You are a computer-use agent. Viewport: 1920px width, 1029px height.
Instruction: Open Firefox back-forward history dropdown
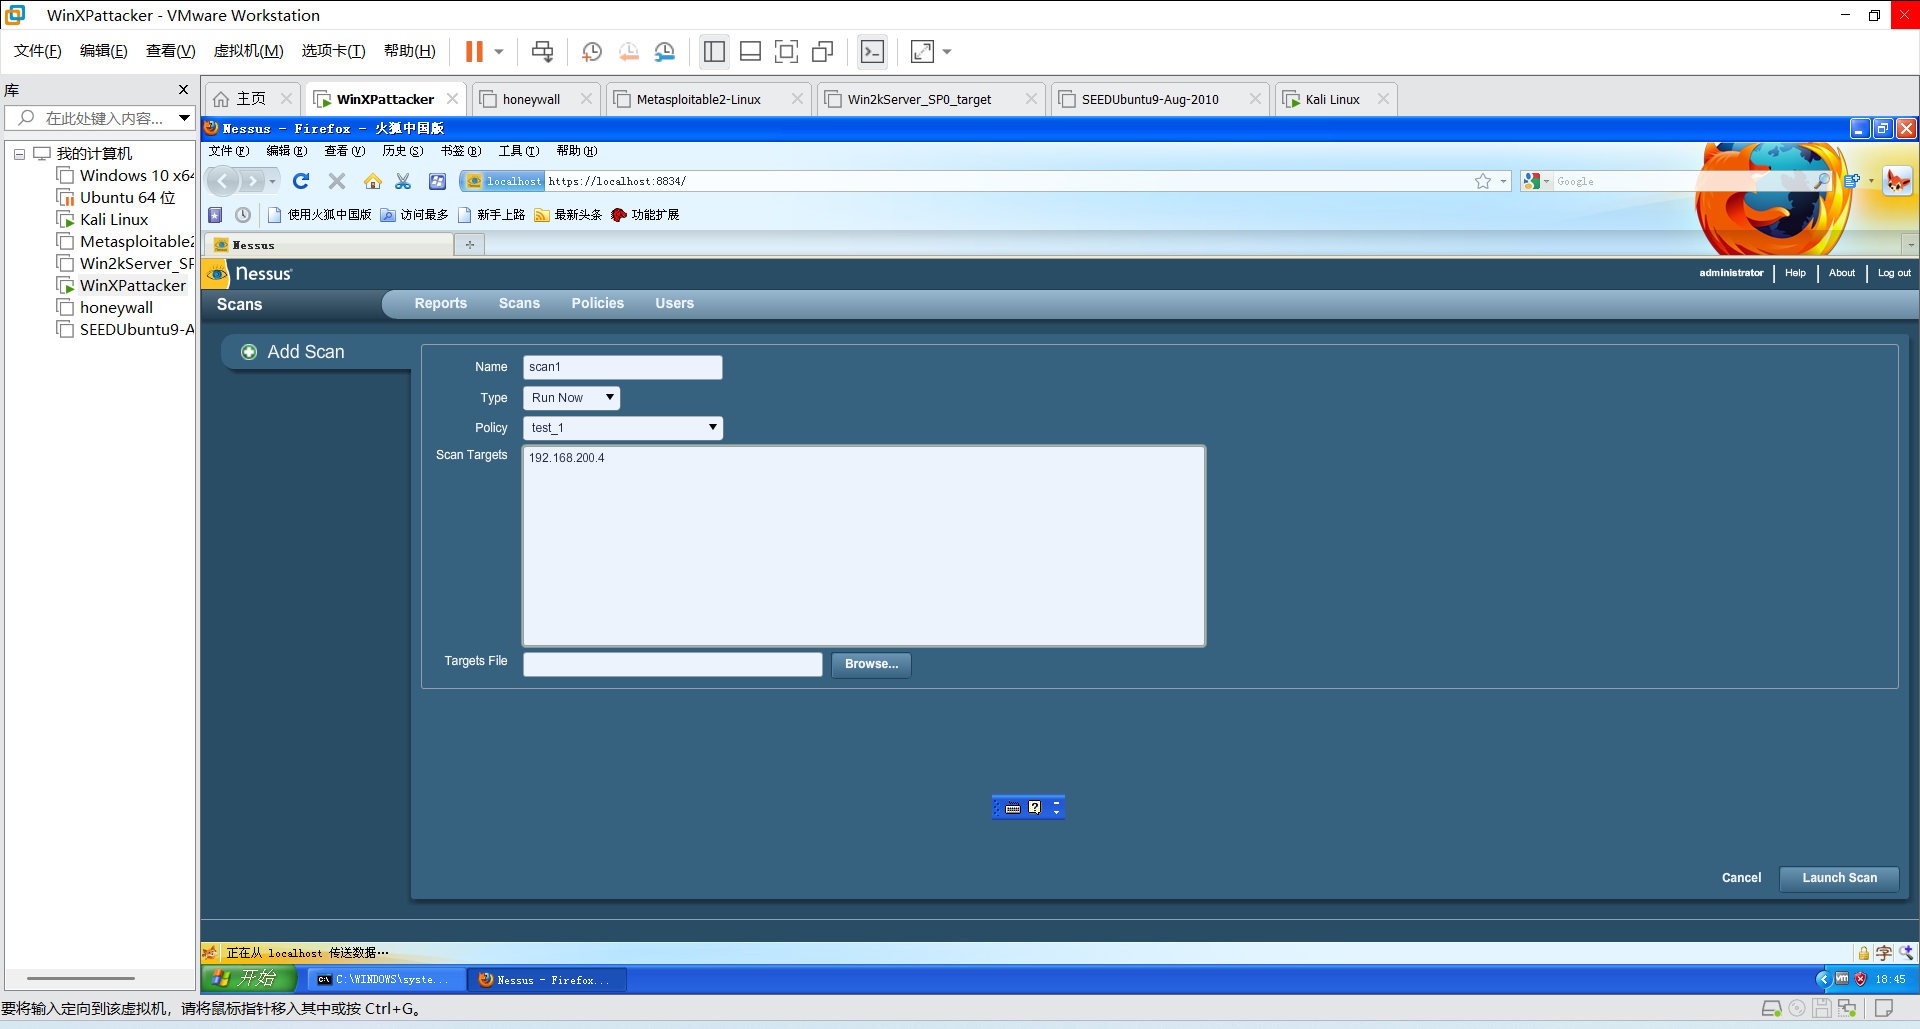pos(273,181)
